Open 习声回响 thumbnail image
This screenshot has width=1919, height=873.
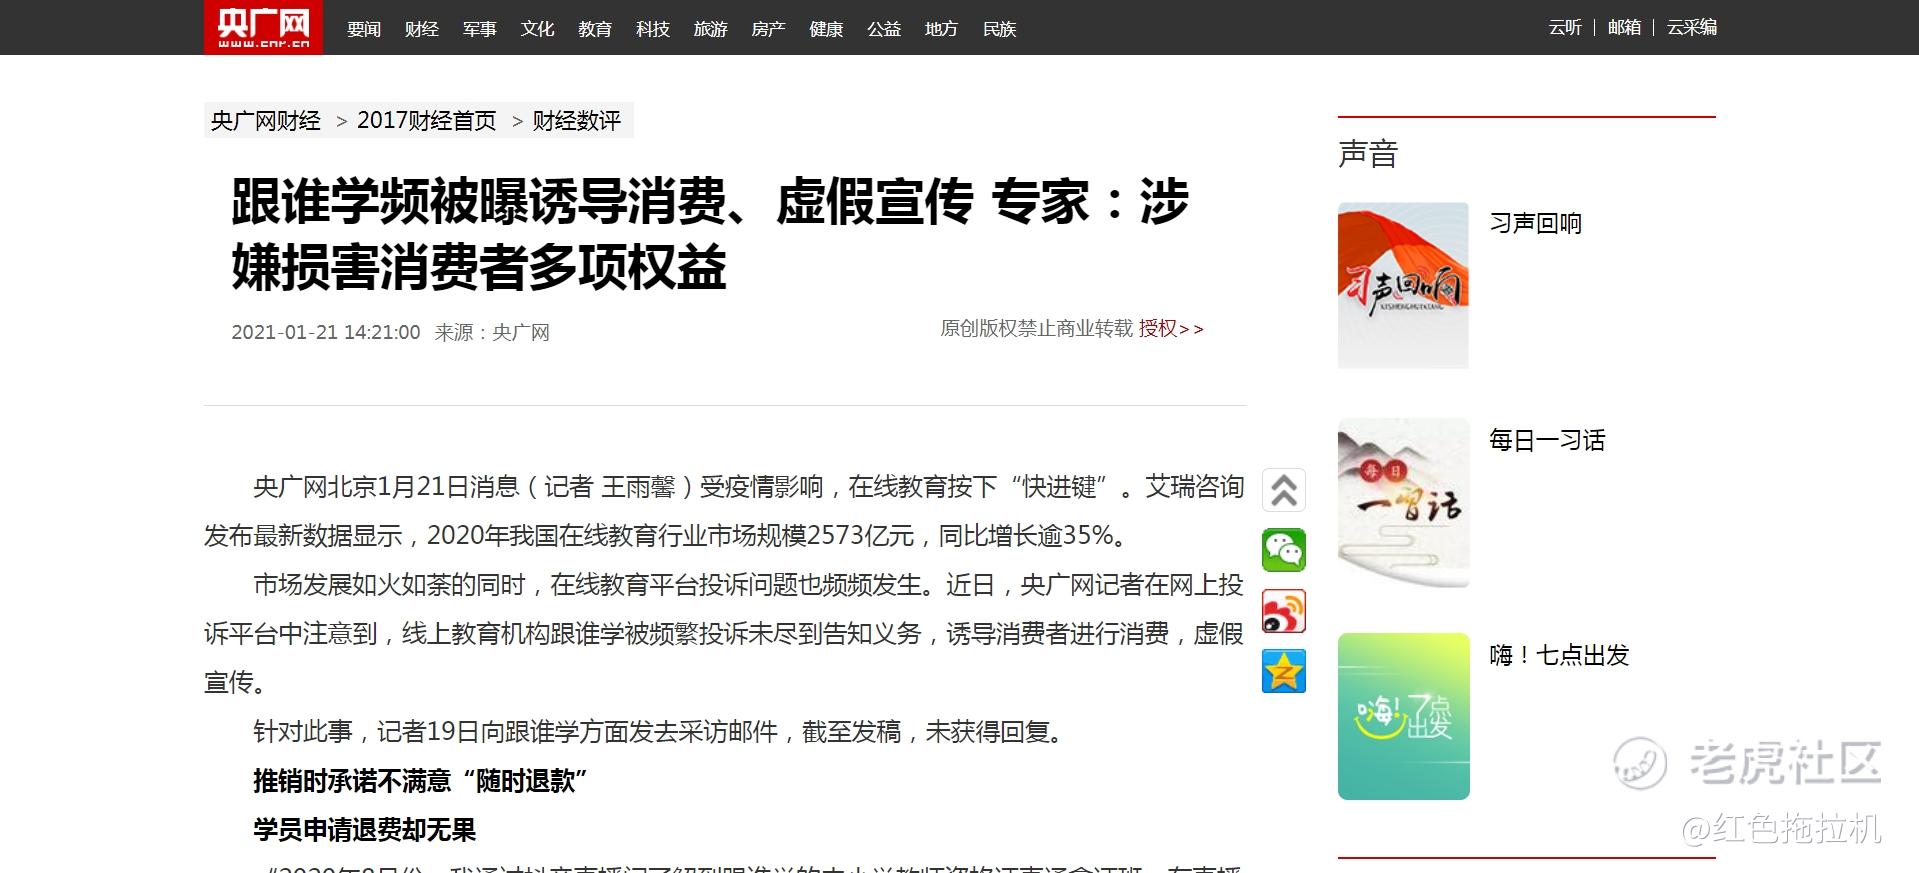(x=1403, y=285)
